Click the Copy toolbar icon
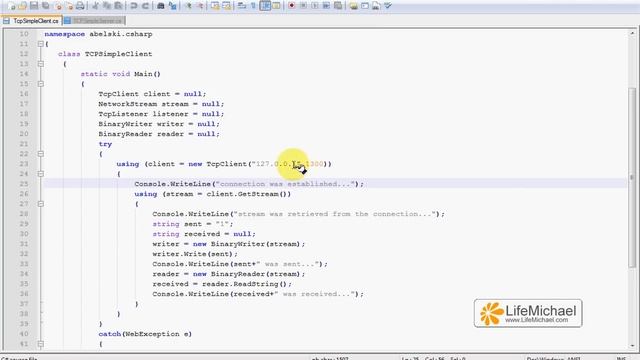640x360 pixels. pyautogui.click(x=107, y=6)
